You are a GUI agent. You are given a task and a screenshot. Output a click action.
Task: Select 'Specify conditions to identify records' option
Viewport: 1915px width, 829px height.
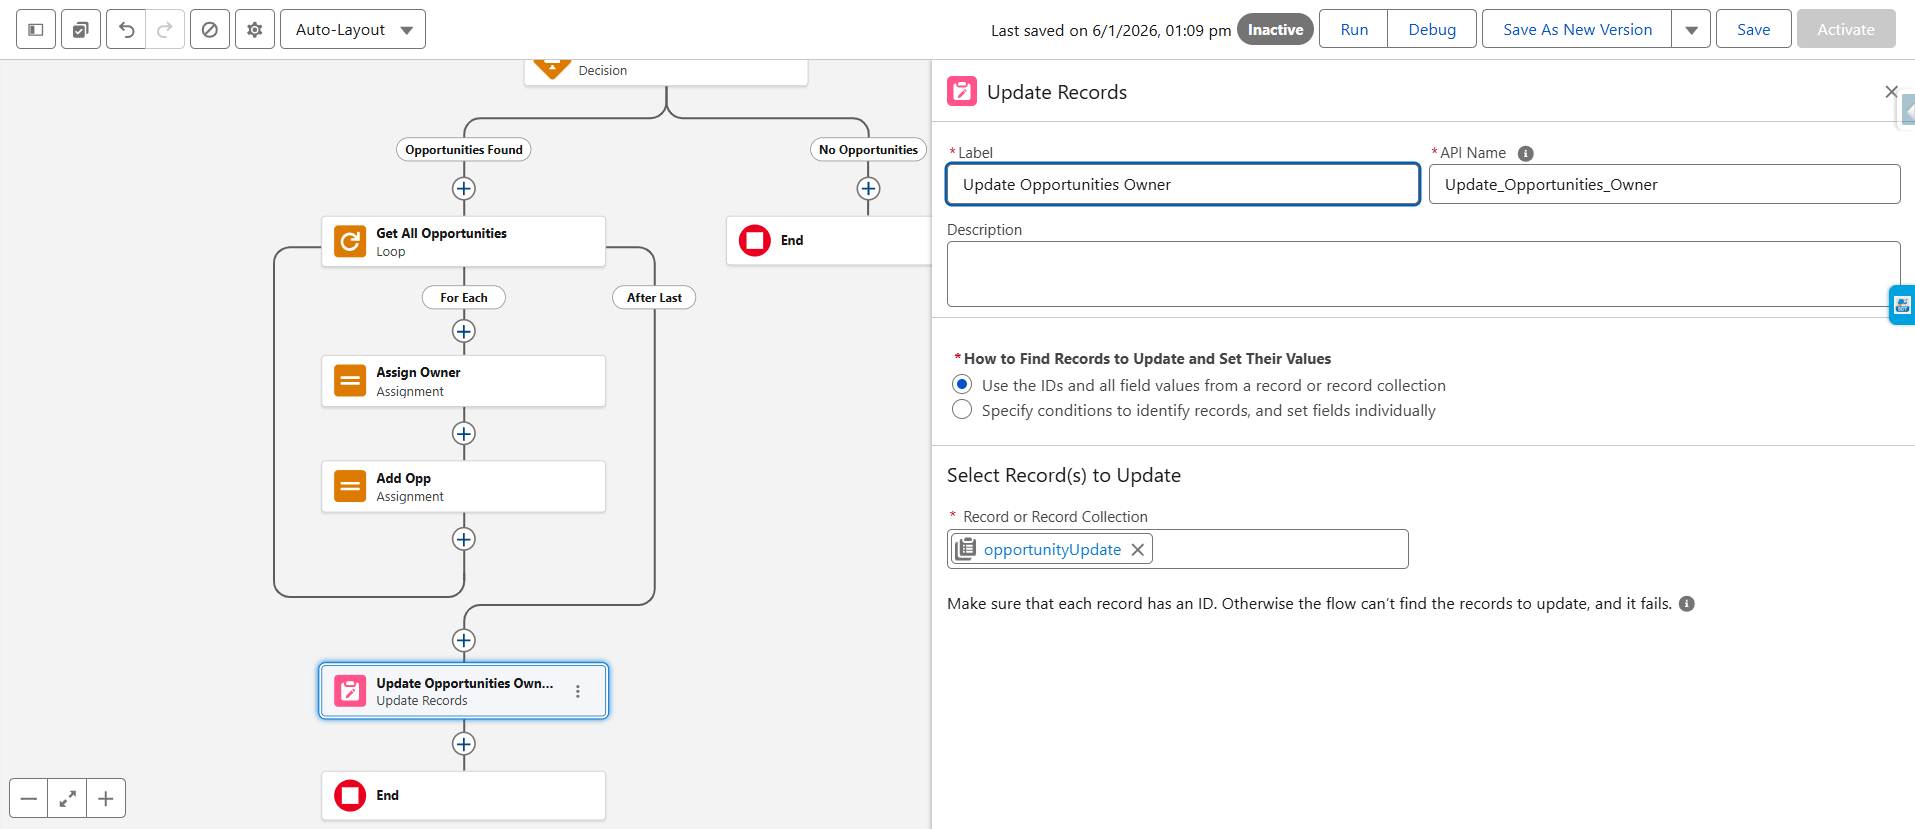pyautogui.click(x=962, y=410)
